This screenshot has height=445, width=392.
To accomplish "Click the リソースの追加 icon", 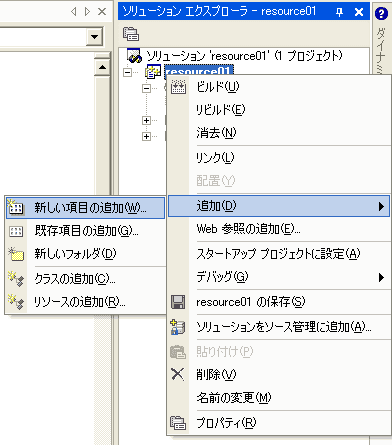I will click(16, 302).
